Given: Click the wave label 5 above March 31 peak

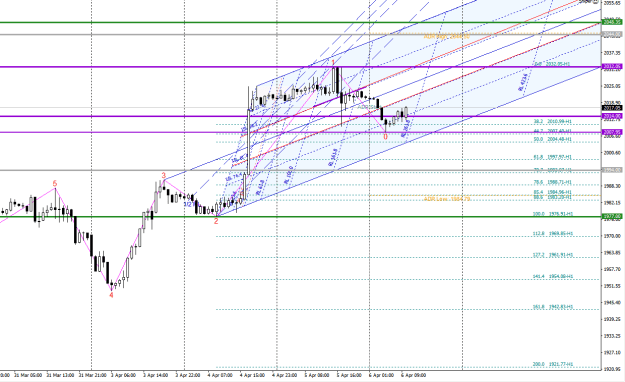Looking at the screenshot, I should click(x=55, y=184).
